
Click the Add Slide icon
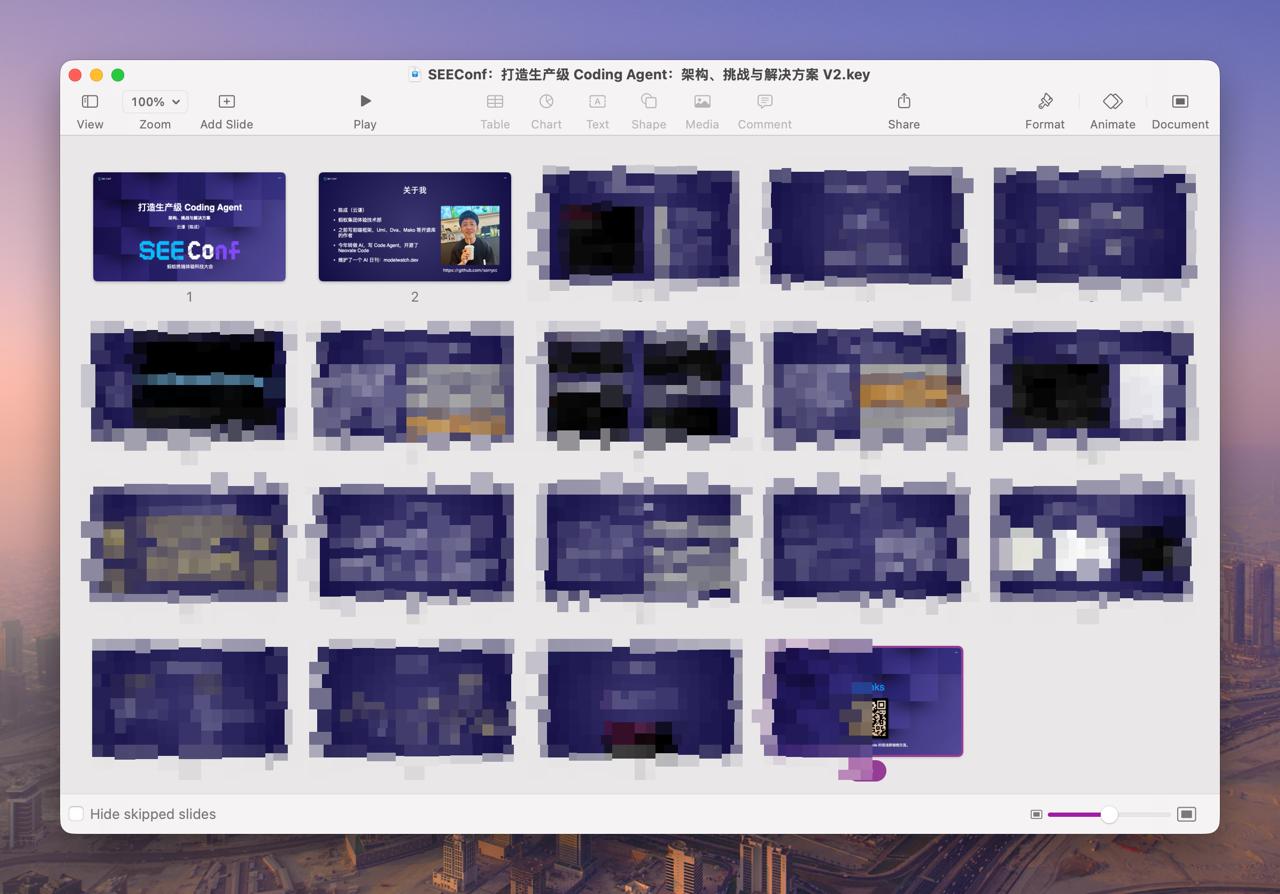(x=226, y=102)
